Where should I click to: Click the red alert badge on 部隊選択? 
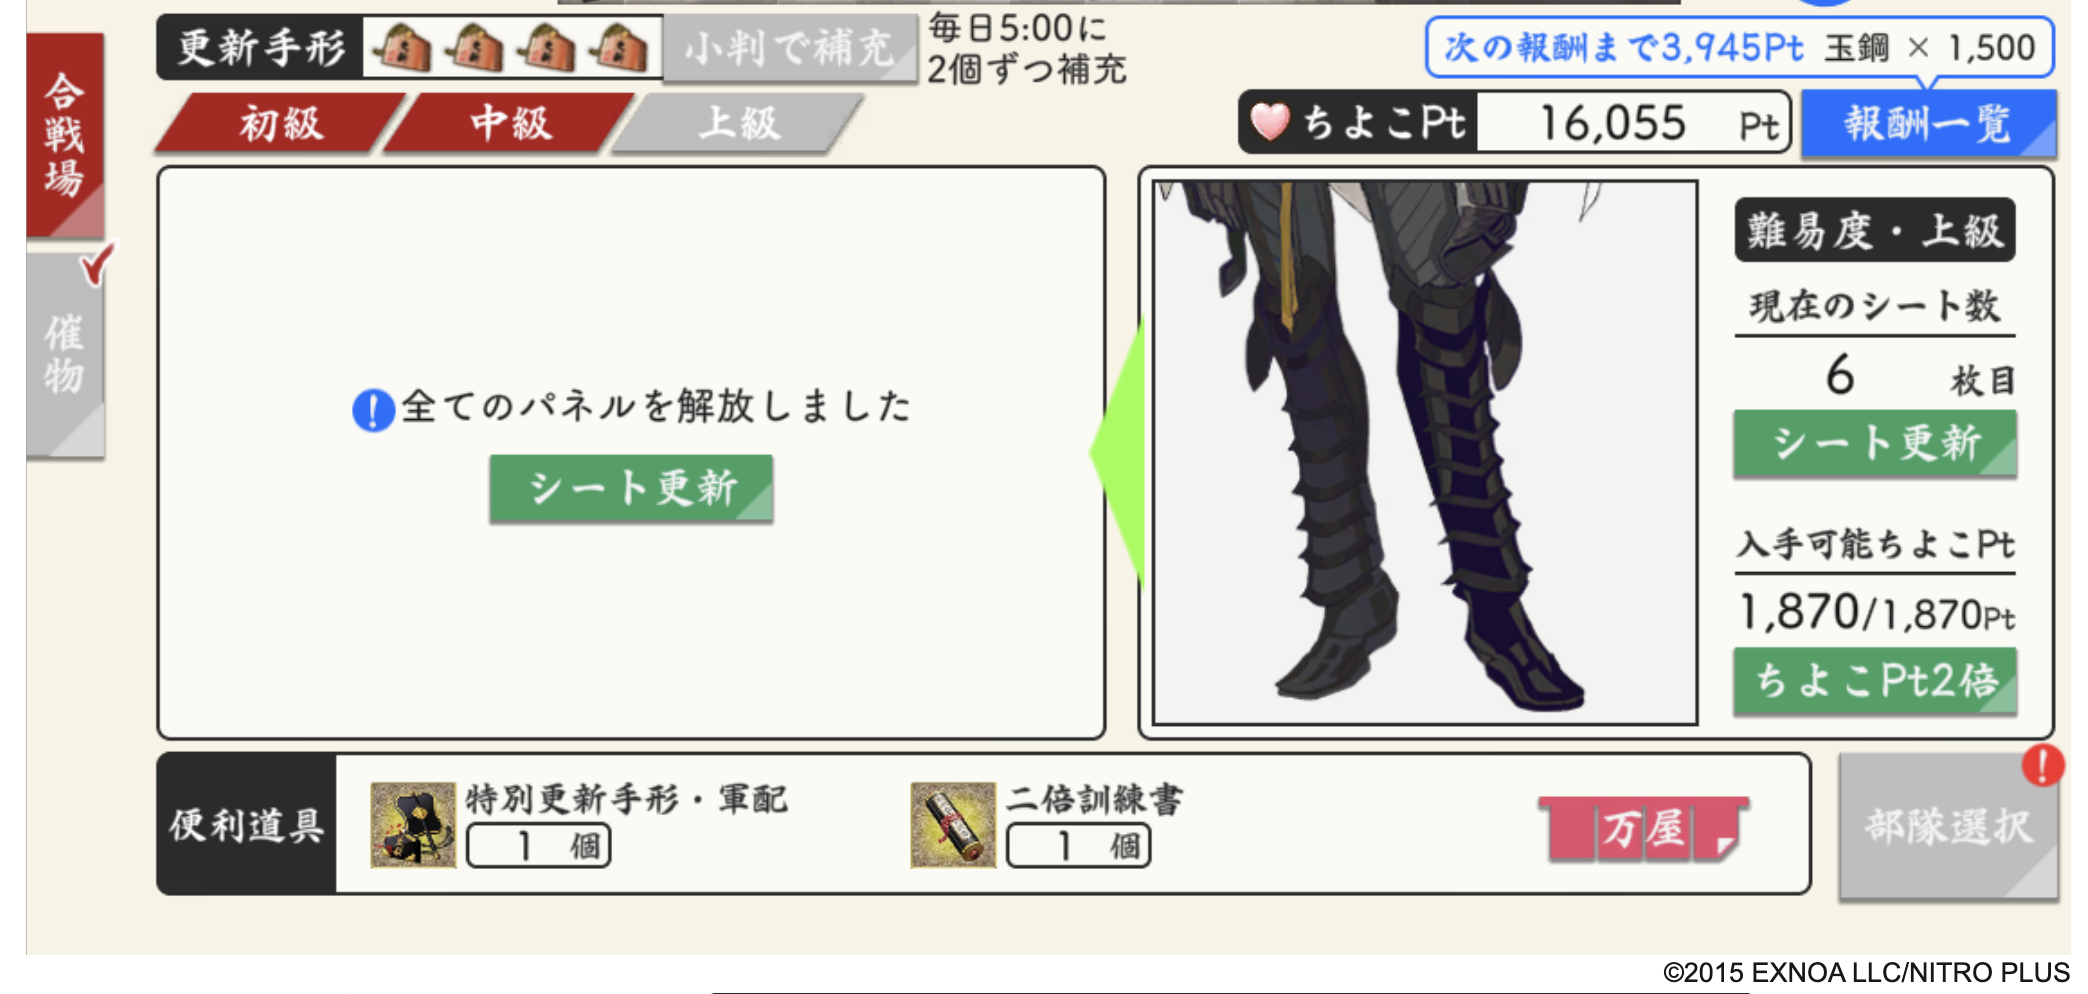tap(2042, 766)
